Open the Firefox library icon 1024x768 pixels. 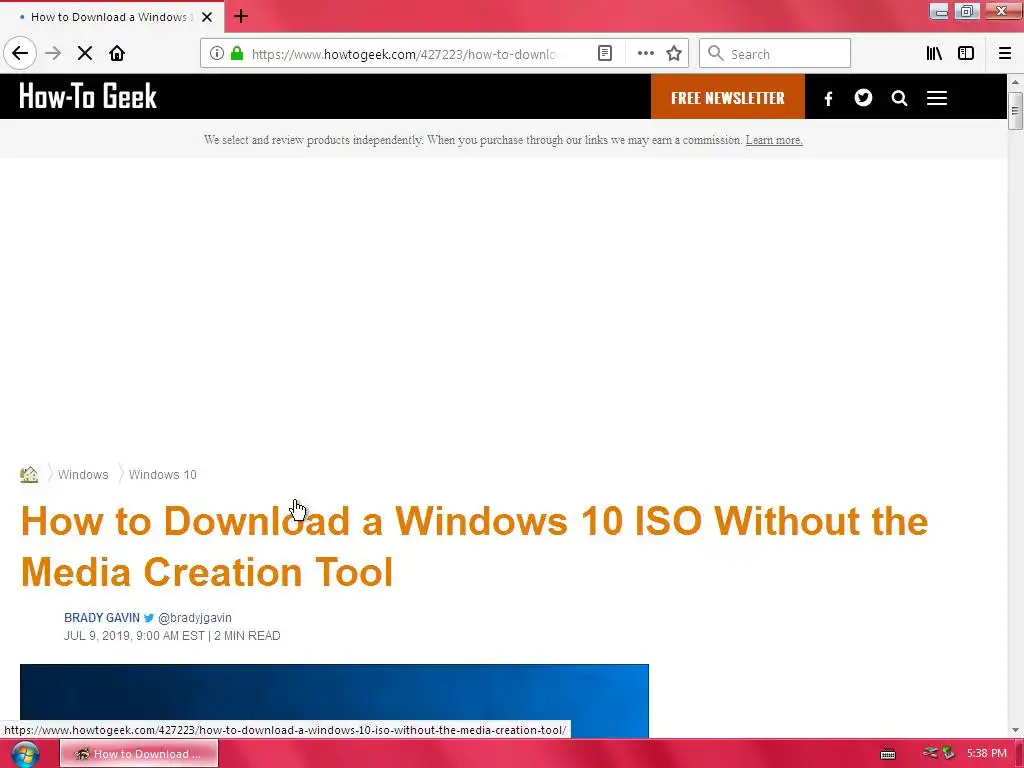(934, 54)
